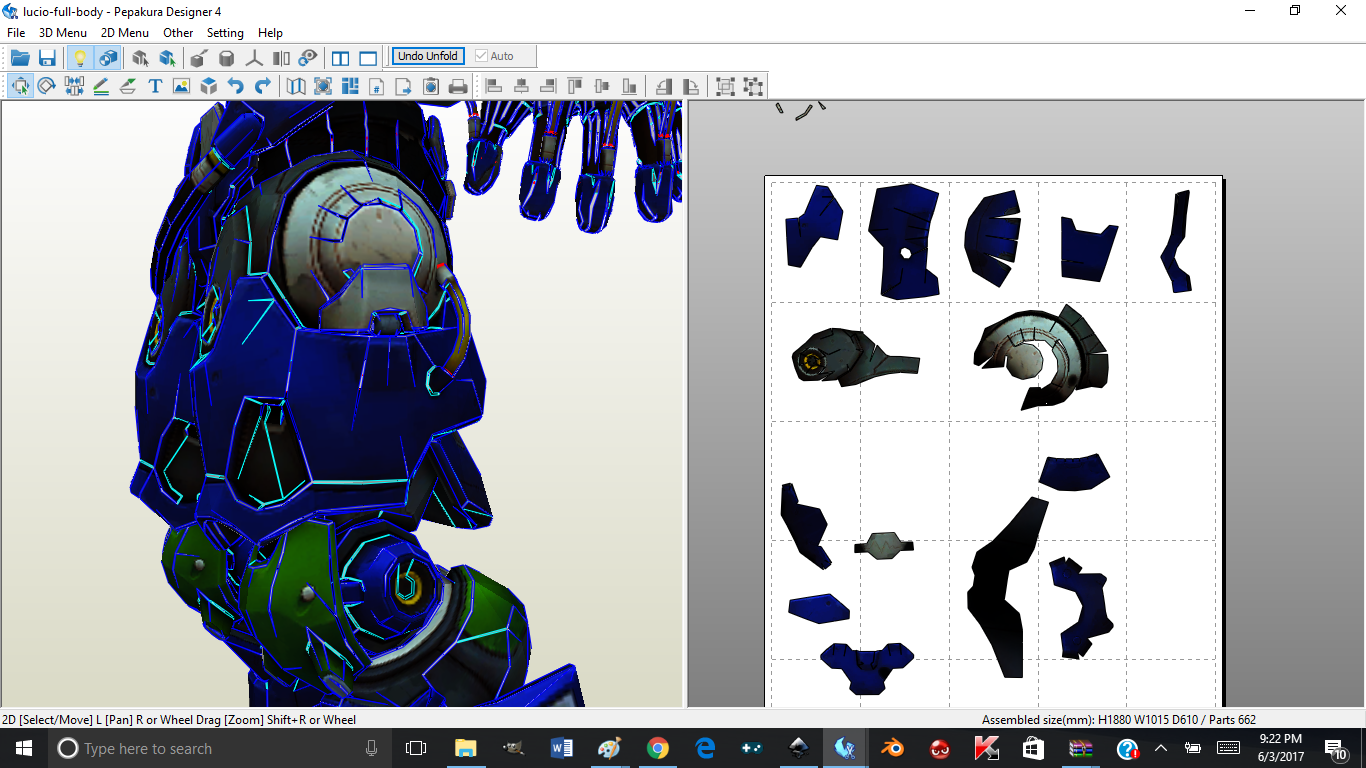Click the Undo Unfold button
Screen dimensions: 1366x768
(x=428, y=56)
